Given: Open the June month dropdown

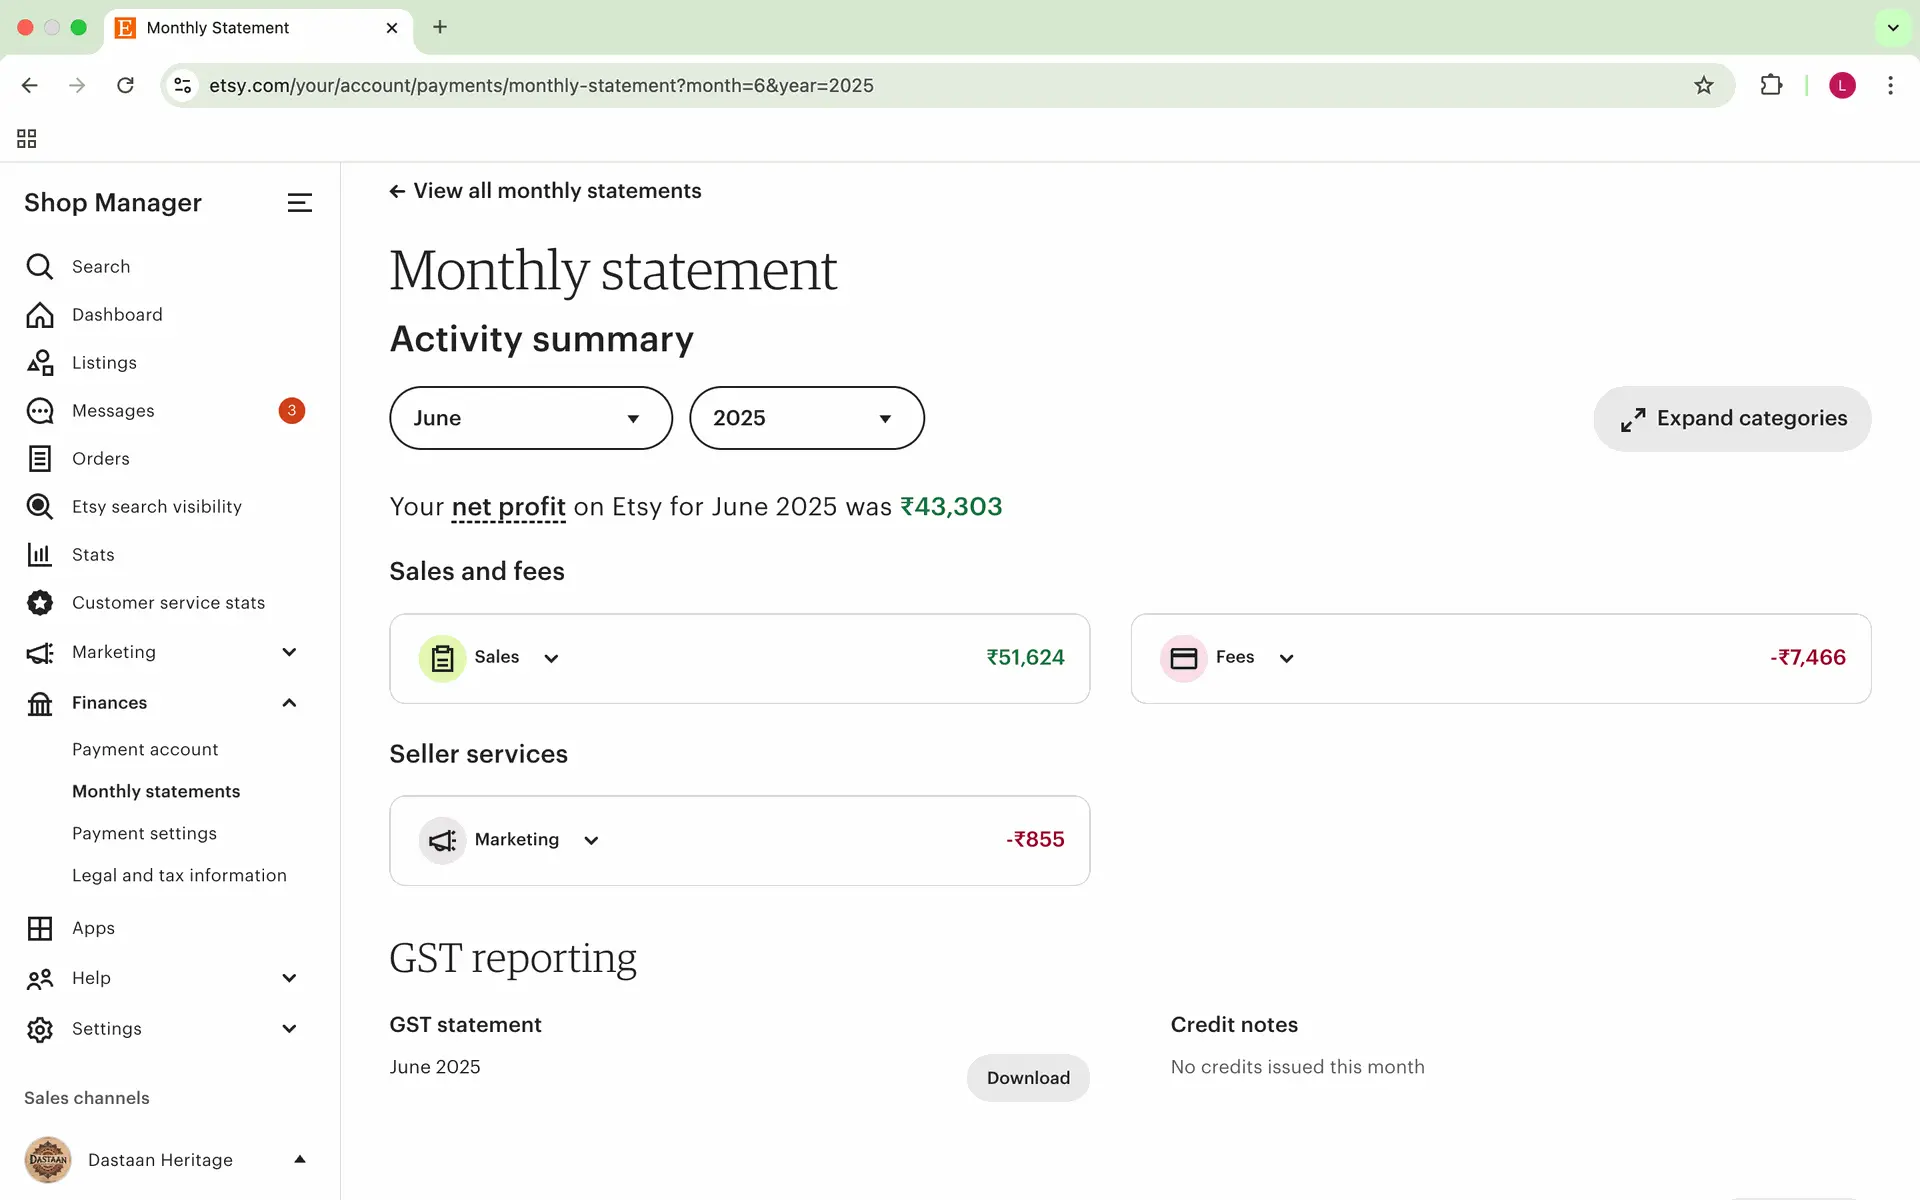Looking at the screenshot, I should (x=531, y=418).
